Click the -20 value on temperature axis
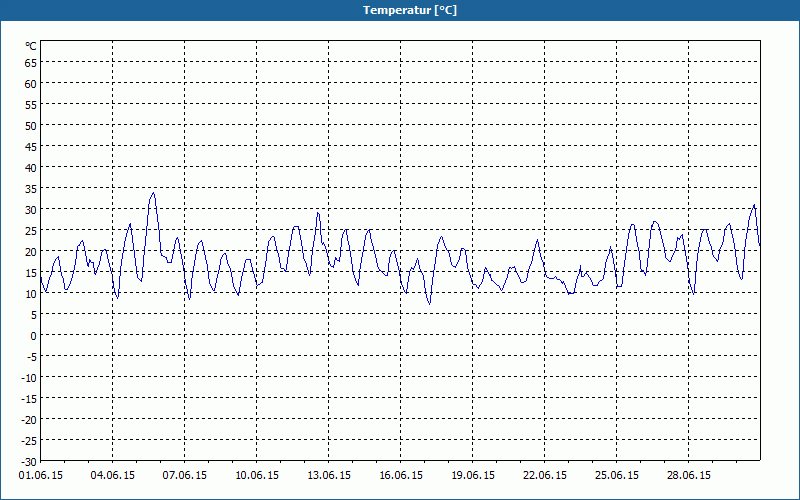This screenshot has height=500, width=800. pos(29,420)
